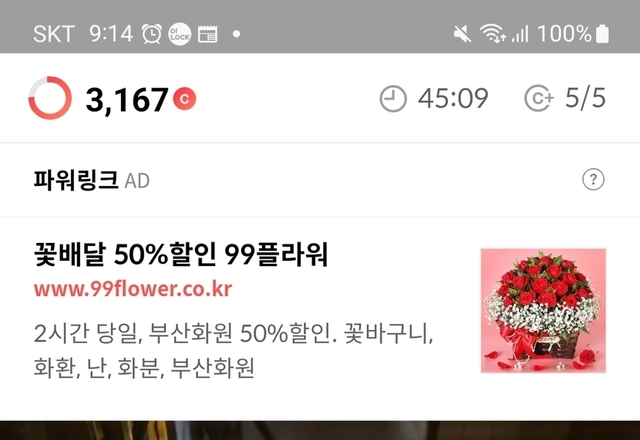The width and height of the screenshot is (640, 440).
Task: Tap the 100% battery indicator
Action: [573, 33]
